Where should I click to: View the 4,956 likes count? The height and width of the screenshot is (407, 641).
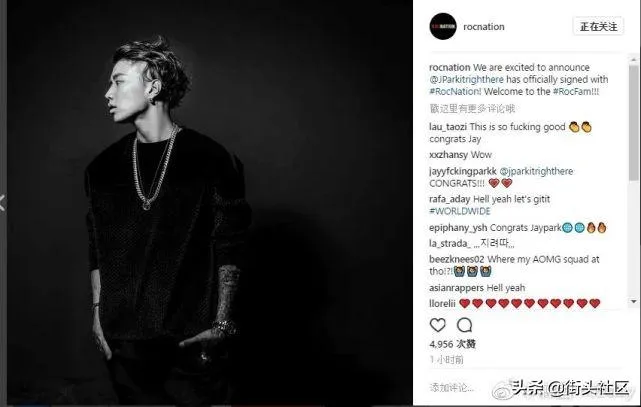452,344
